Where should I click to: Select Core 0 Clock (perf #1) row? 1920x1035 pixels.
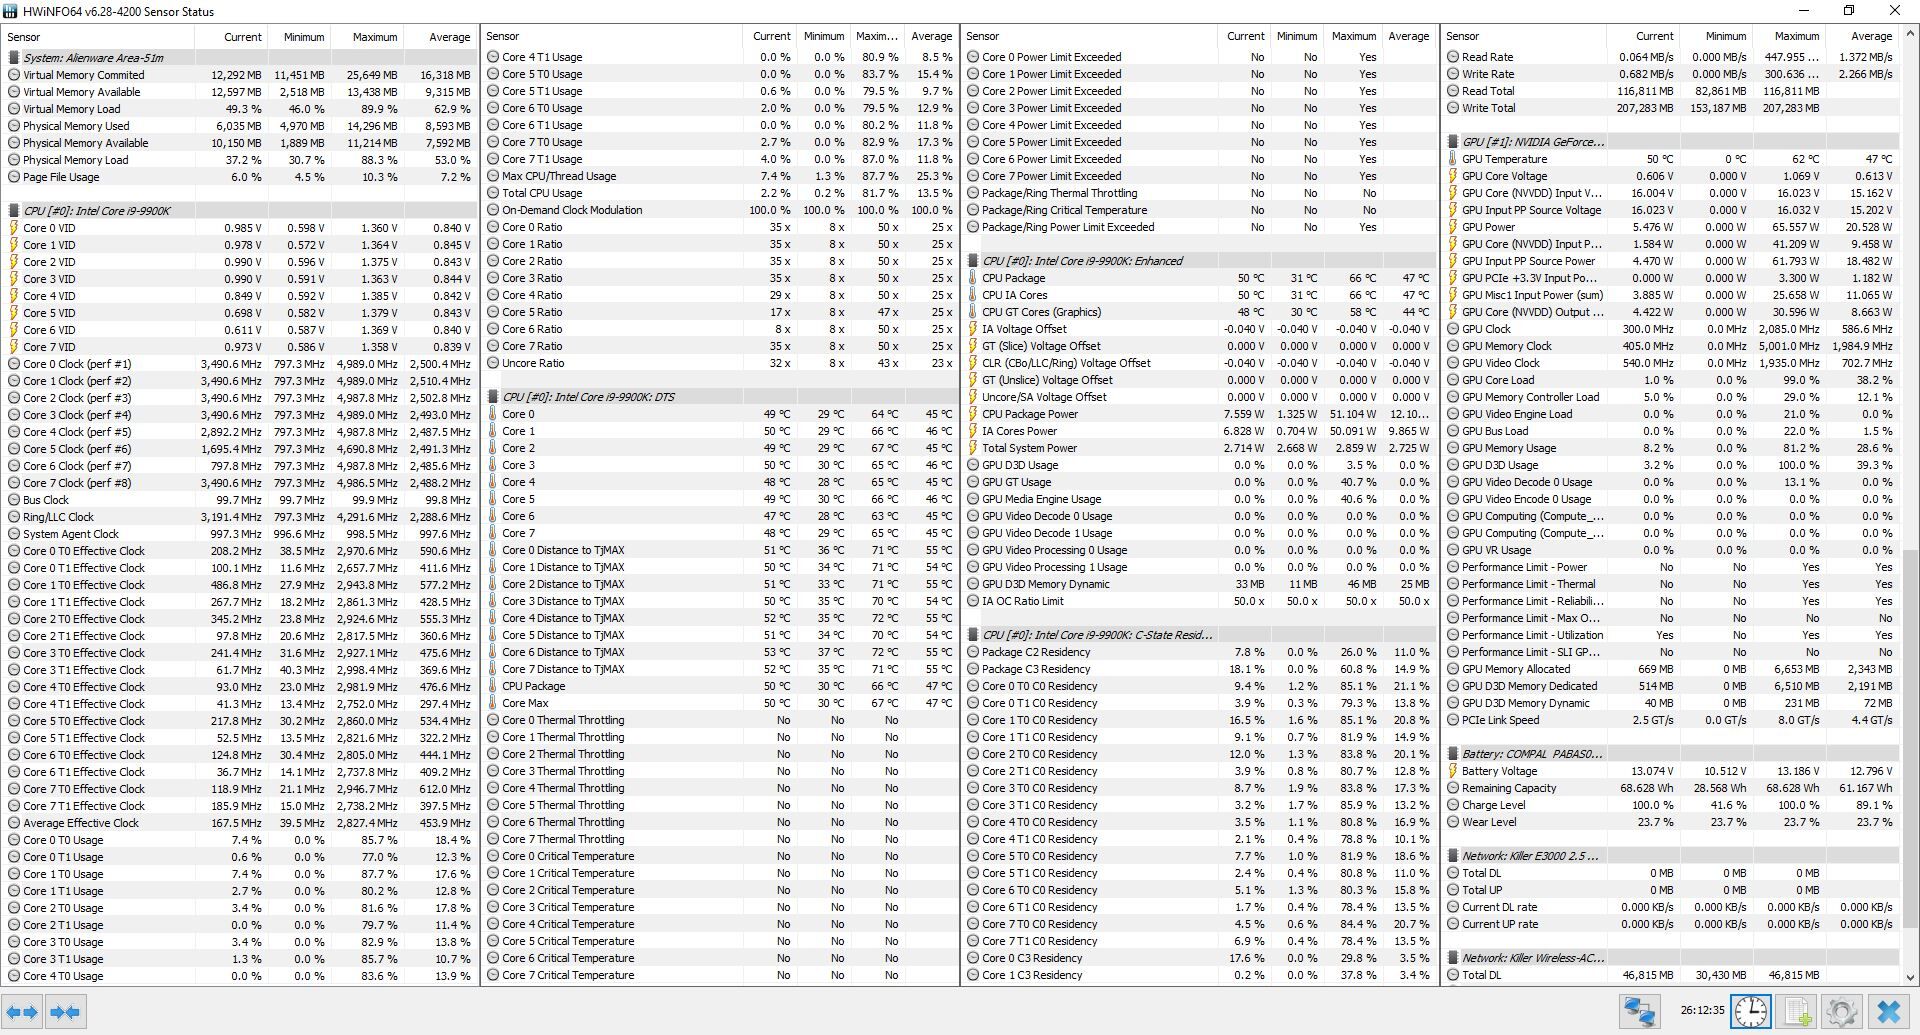point(239,364)
